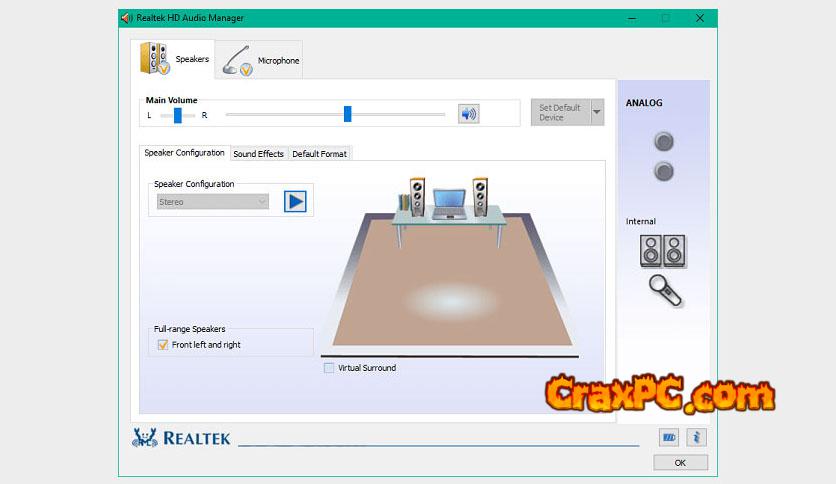Image resolution: width=836 pixels, height=484 pixels.
Task: Adjust the left-right balance slider handle
Action: click(x=178, y=115)
